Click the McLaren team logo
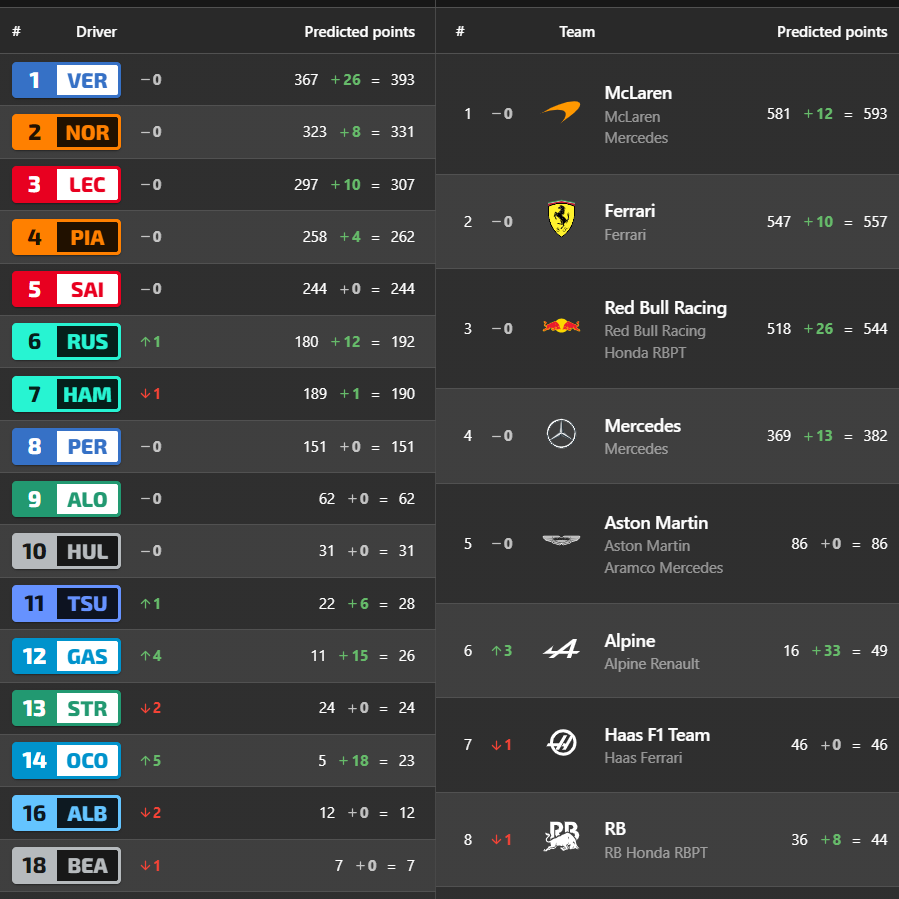Image resolution: width=899 pixels, height=899 pixels. pyautogui.click(x=561, y=112)
